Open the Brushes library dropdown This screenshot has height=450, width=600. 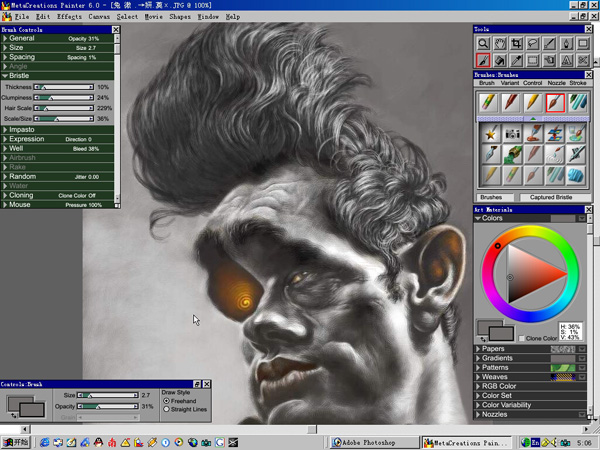point(495,197)
